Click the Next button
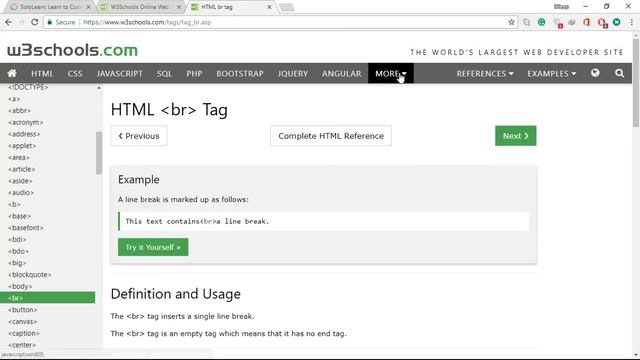This screenshot has width=640, height=360. (516, 136)
